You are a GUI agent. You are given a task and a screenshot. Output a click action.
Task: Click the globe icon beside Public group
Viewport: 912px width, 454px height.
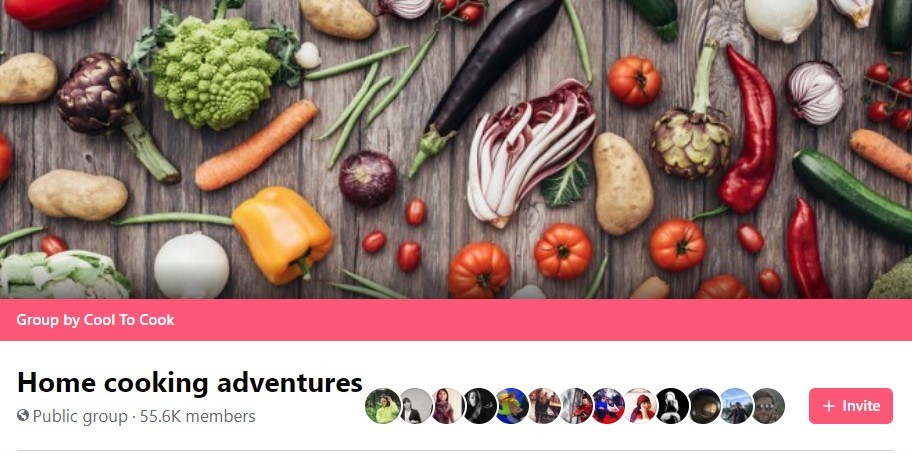pos(23,415)
